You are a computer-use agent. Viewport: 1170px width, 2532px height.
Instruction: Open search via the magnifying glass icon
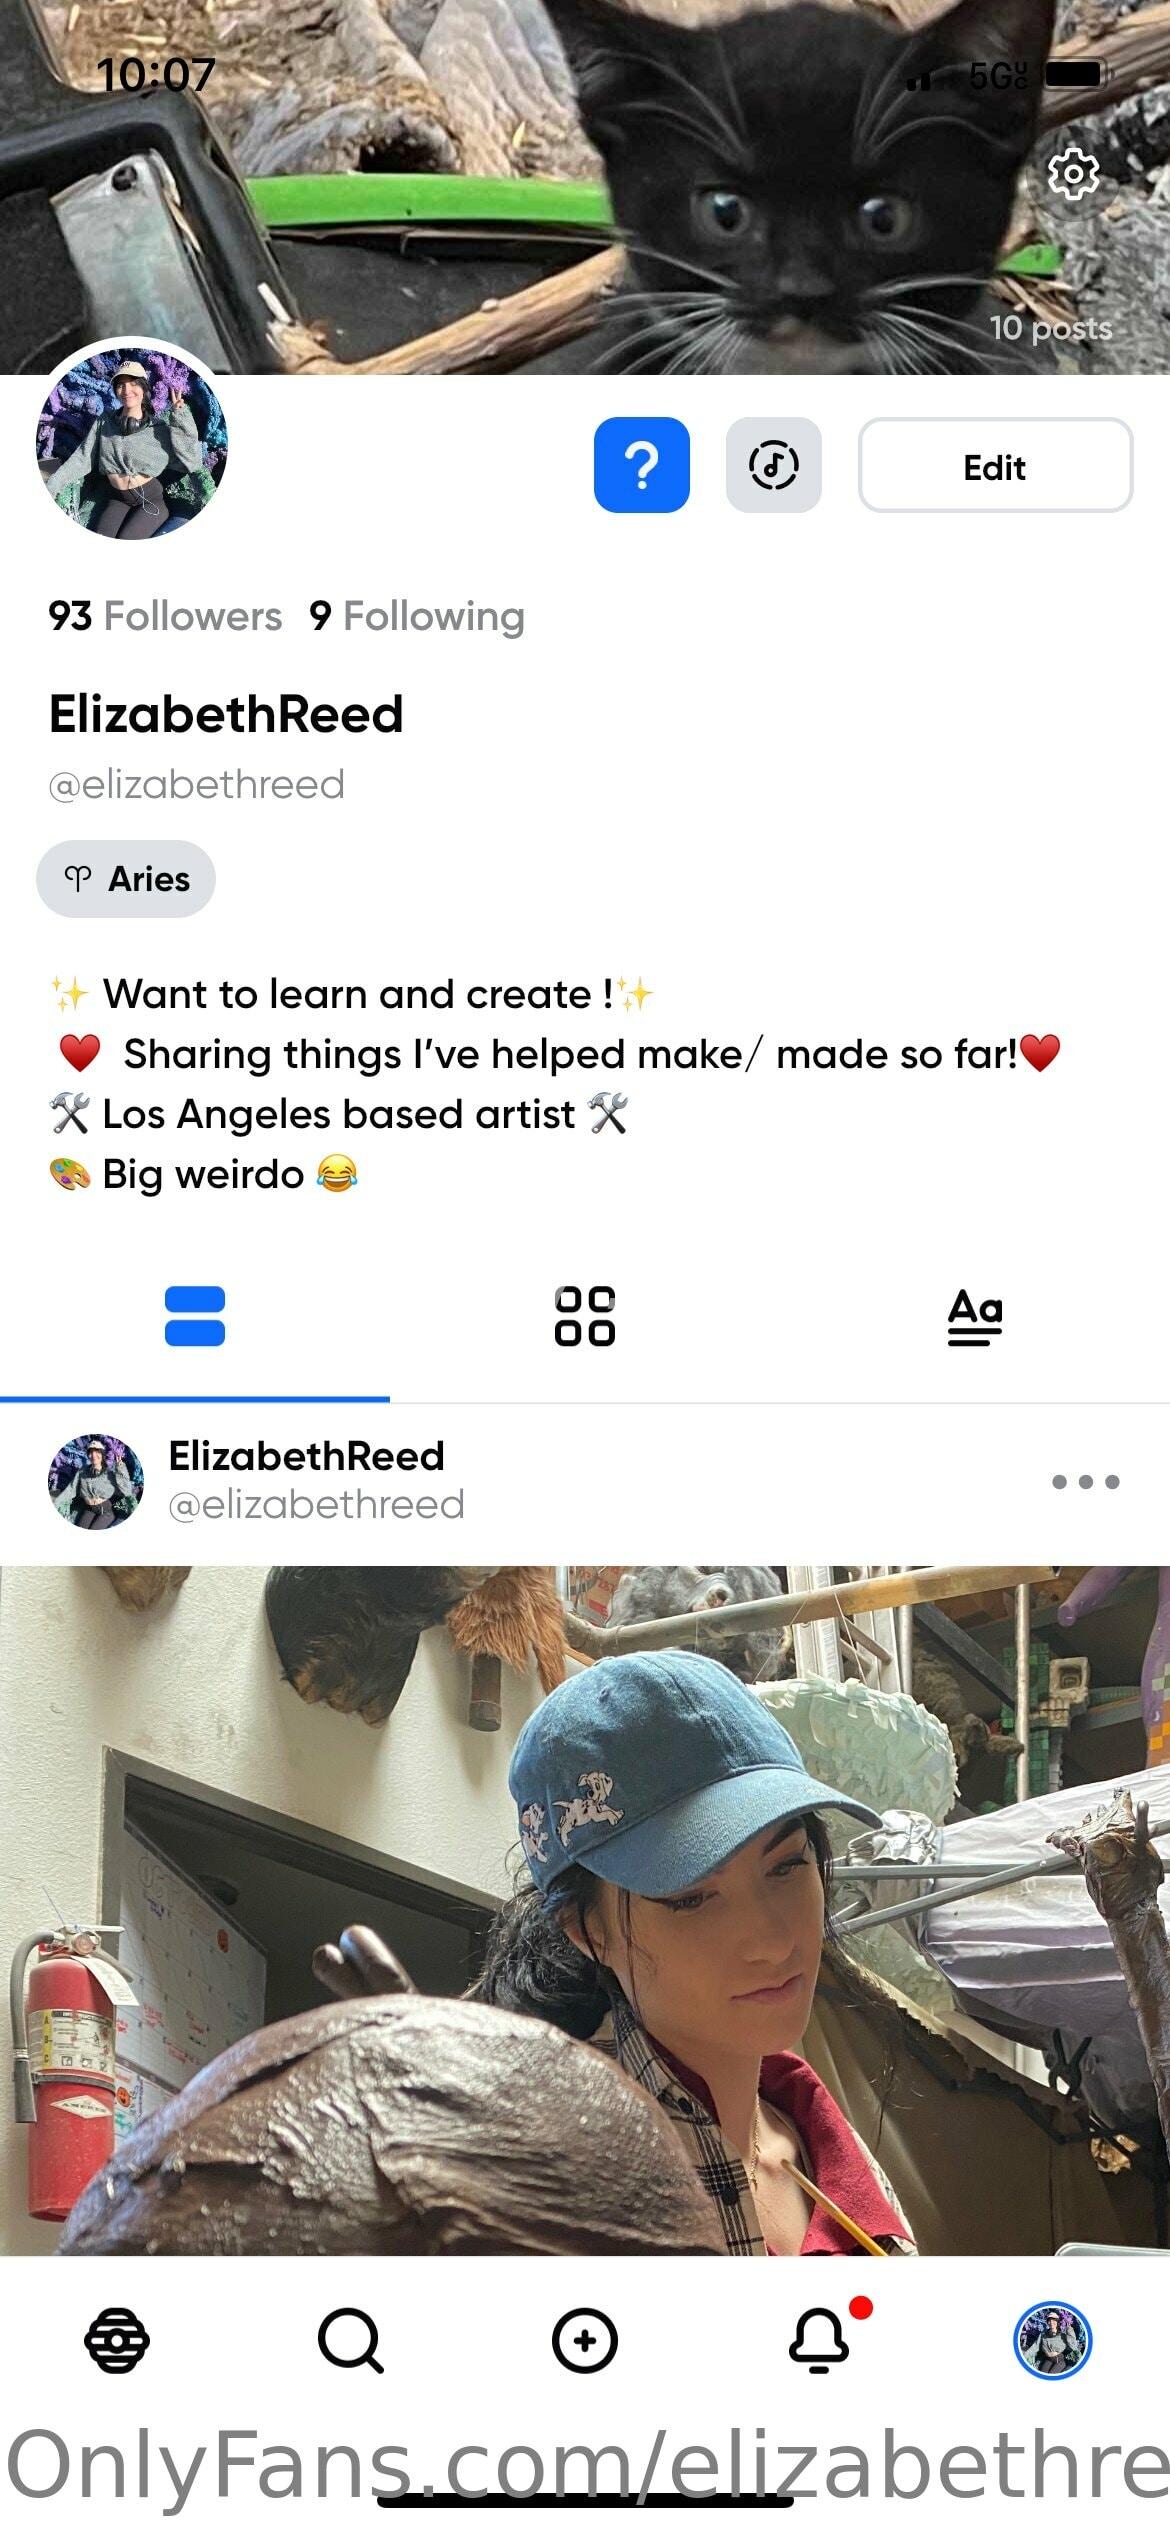coord(351,2341)
